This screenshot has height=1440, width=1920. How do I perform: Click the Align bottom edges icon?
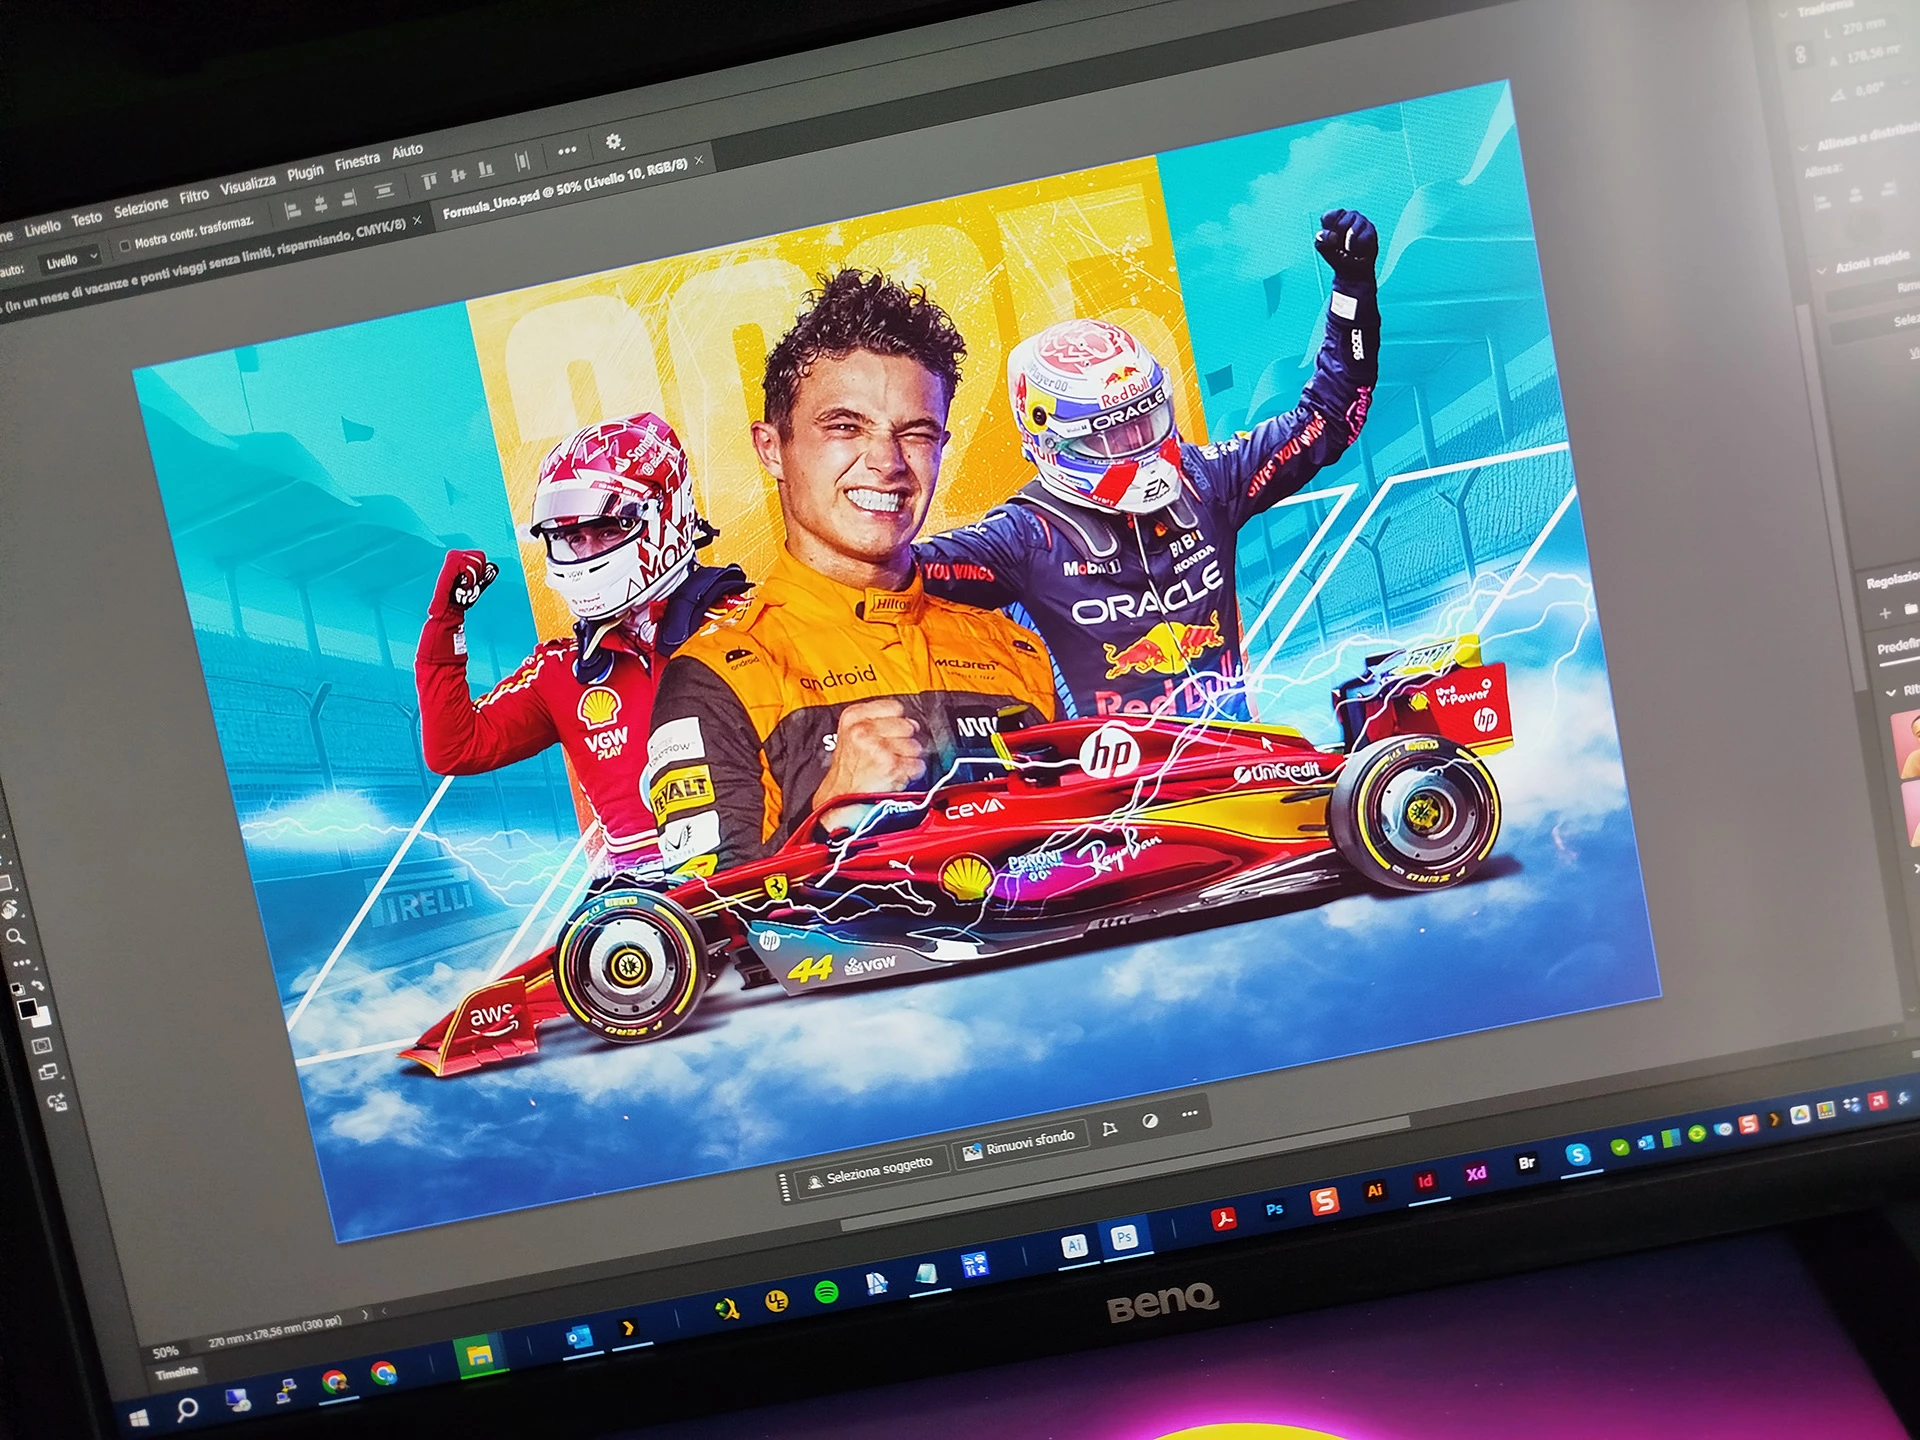point(486,169)
